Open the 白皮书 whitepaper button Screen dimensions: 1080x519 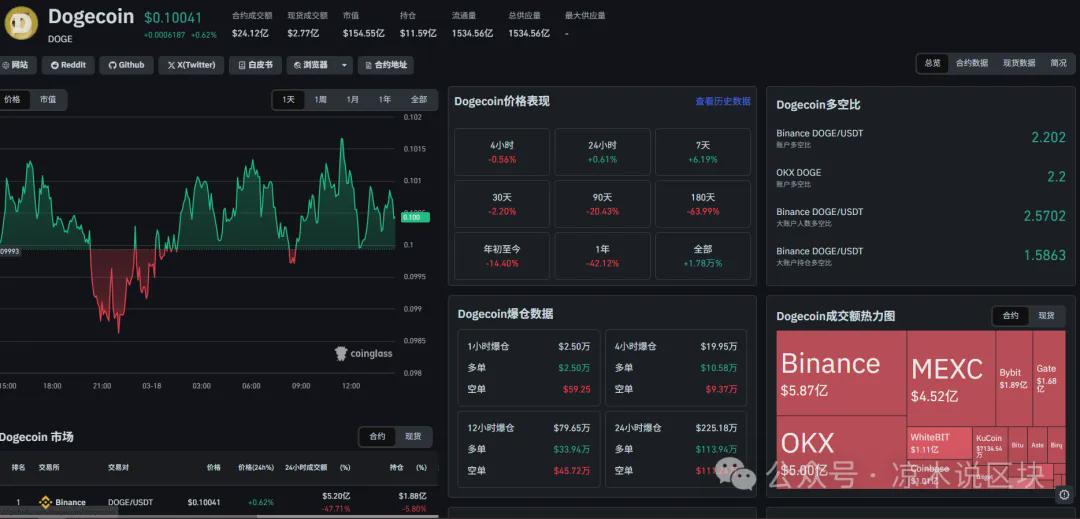[256, 65]
